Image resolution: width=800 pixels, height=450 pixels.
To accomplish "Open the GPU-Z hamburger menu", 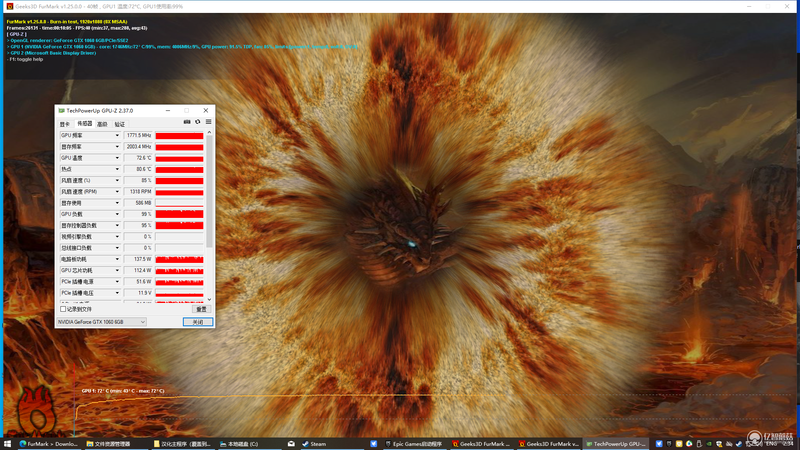I will point(208,122).
